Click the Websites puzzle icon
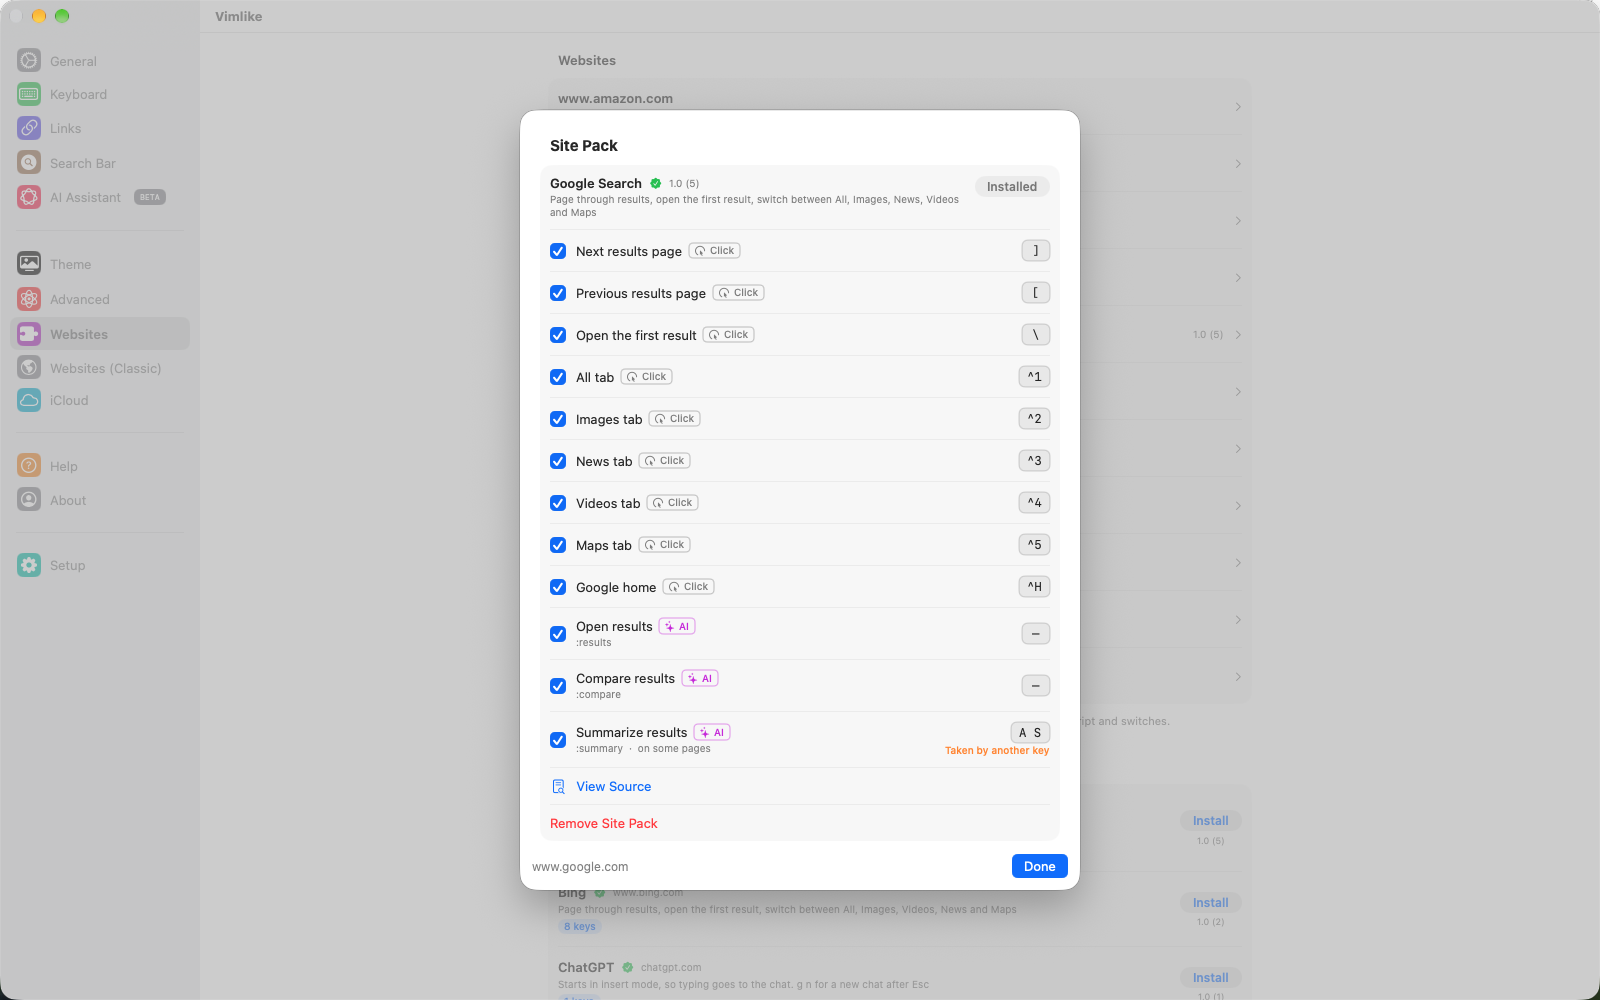This screenshot has width=1600, height=1000. point(29,334)
